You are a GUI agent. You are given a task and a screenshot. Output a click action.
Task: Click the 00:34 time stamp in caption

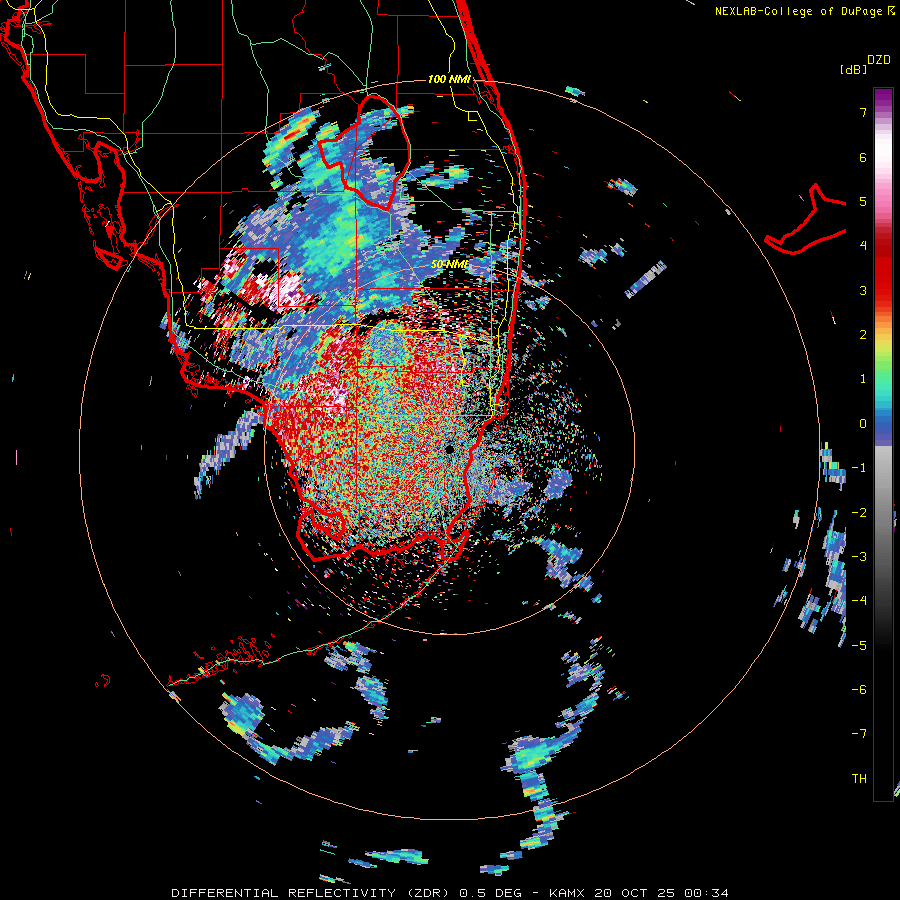tap(706, 893)
